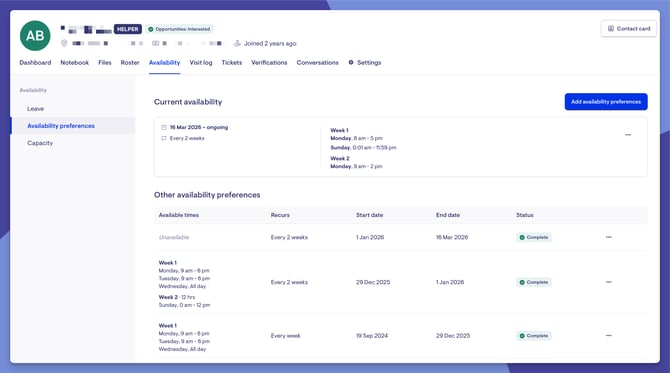This screenshot has height=373, width=670.
Task: Open the Settings tab
Action: coord(364,62)
